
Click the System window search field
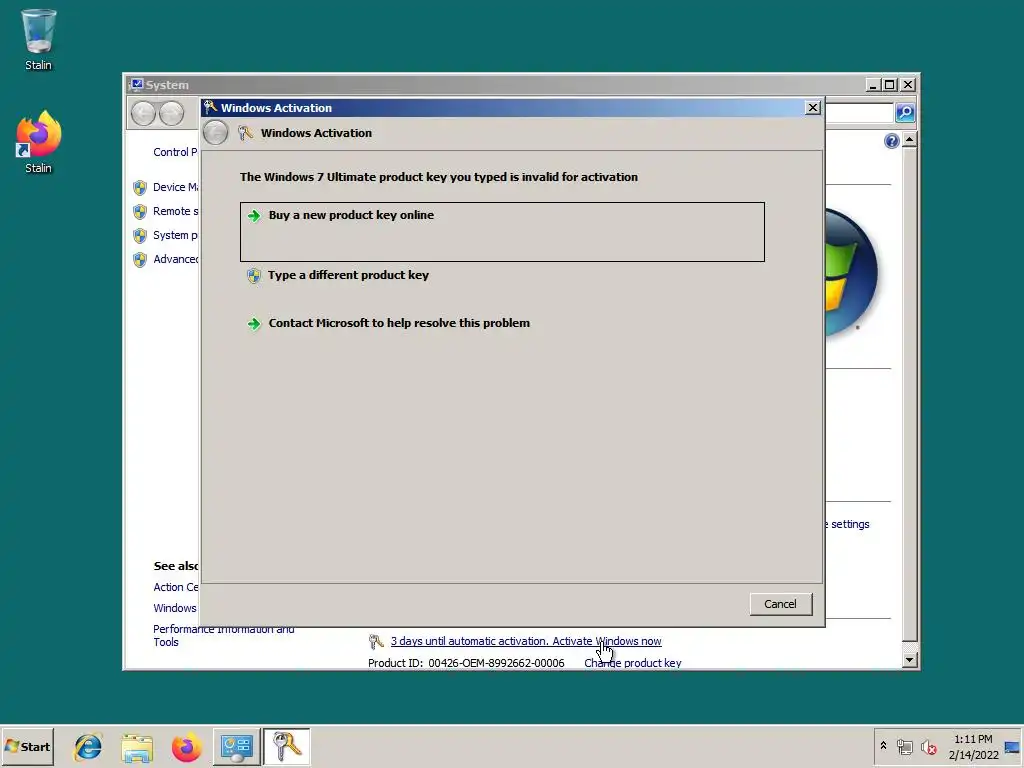click(859, 113)
